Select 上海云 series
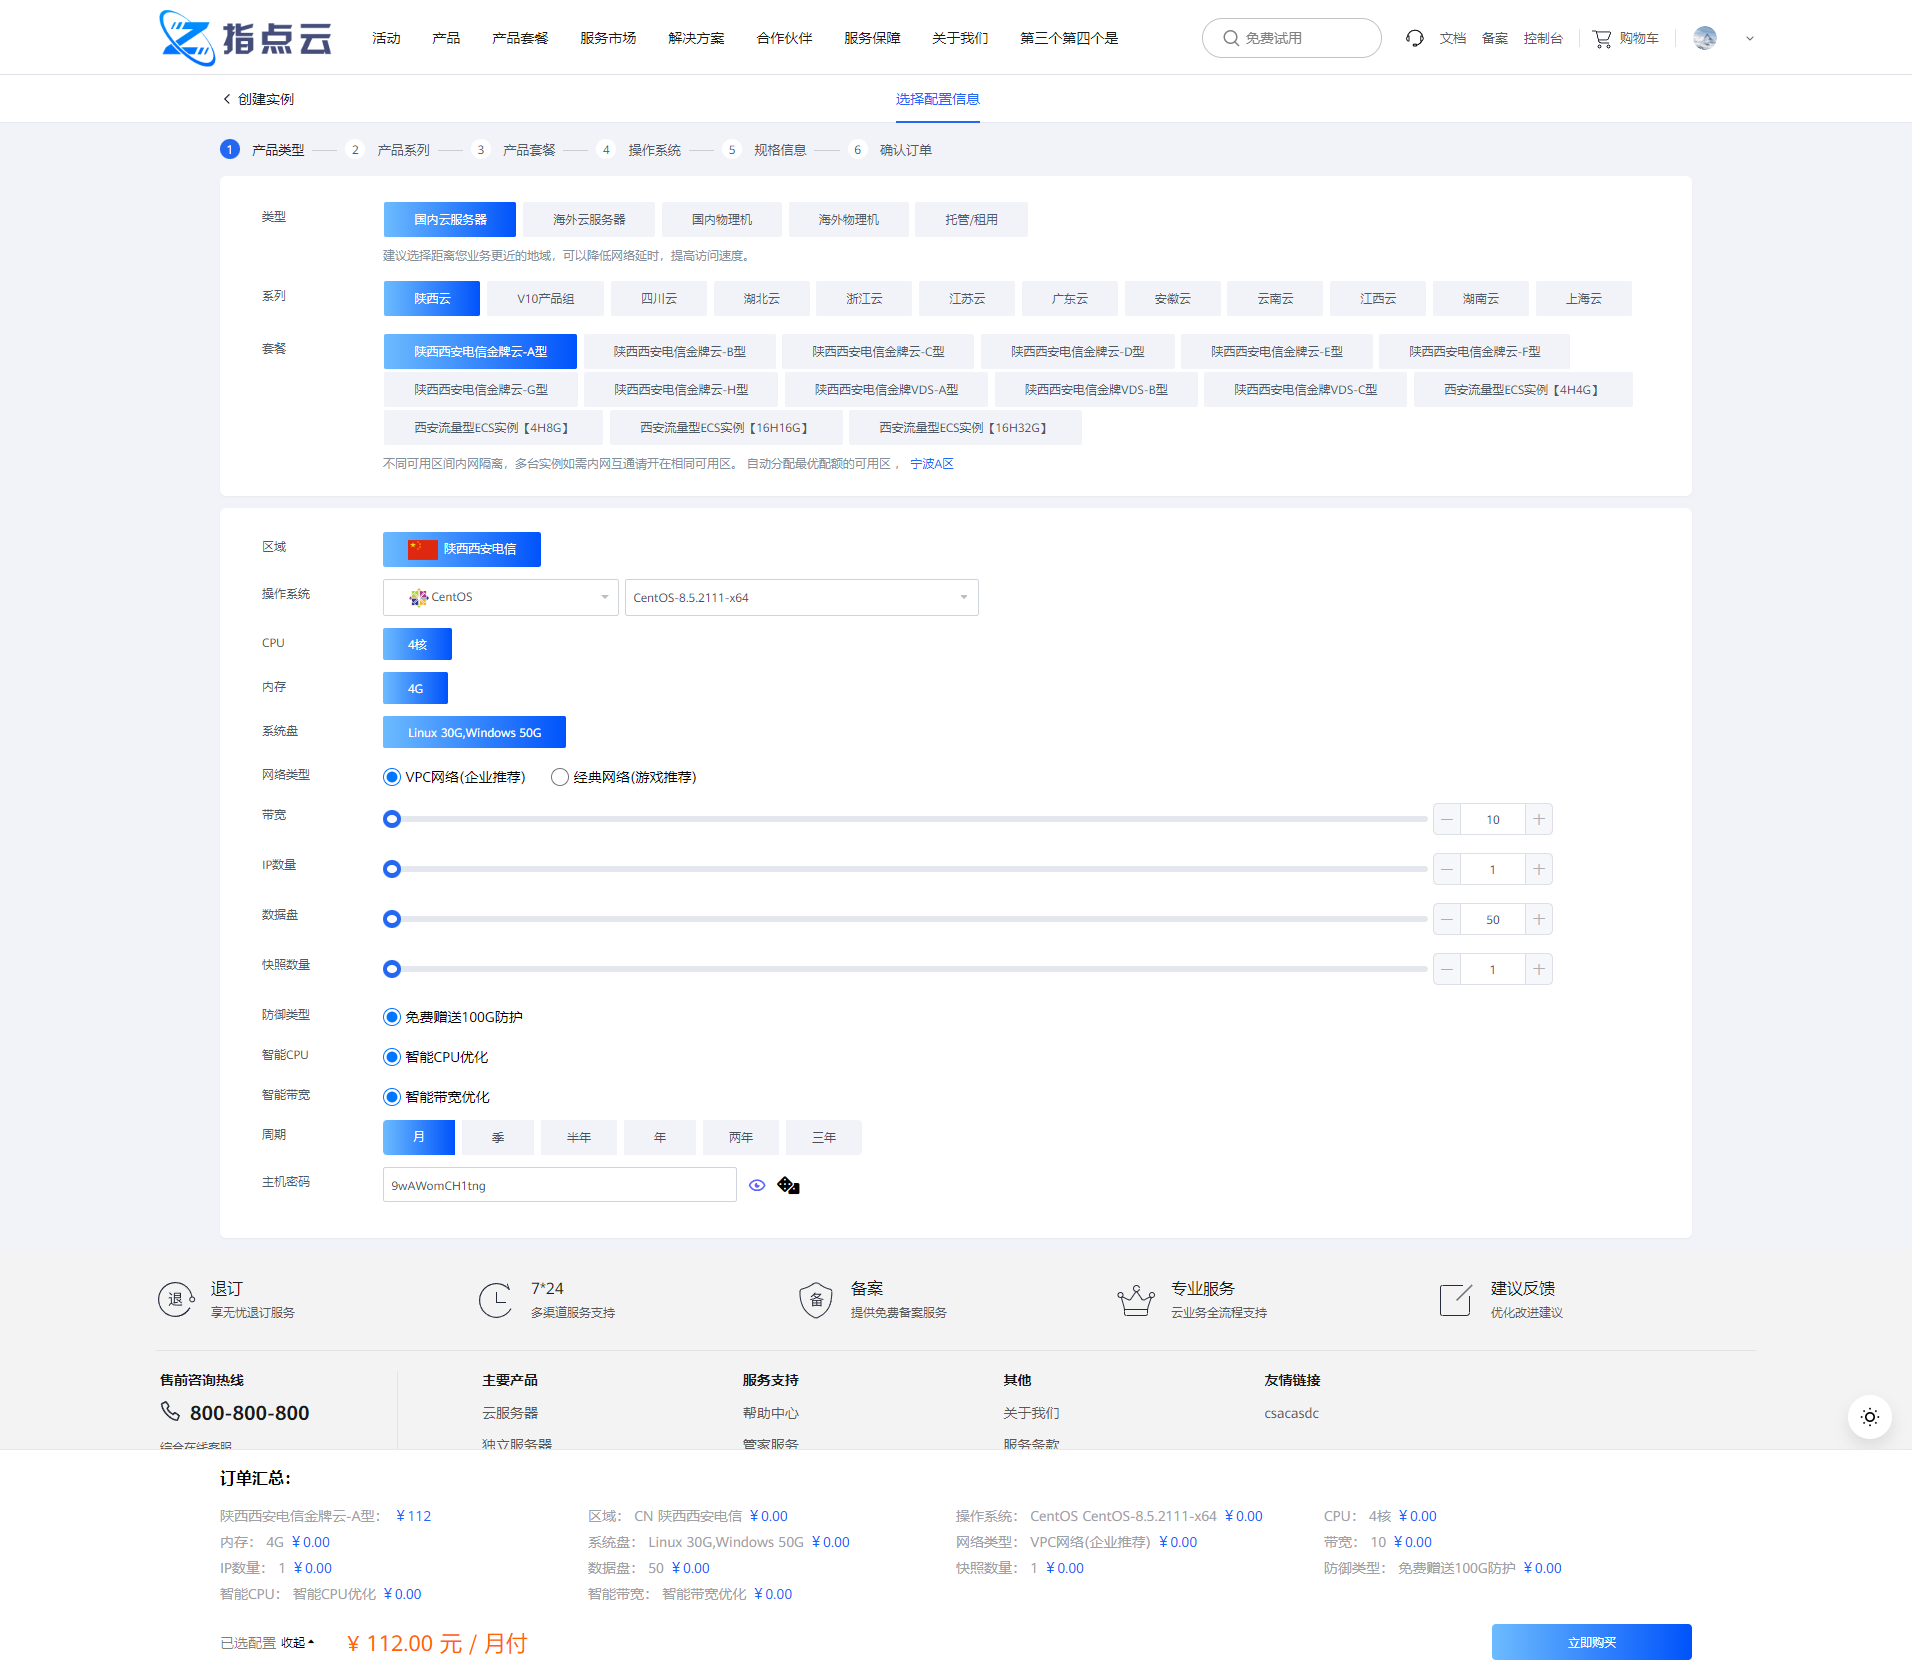 click(1584, 298)
